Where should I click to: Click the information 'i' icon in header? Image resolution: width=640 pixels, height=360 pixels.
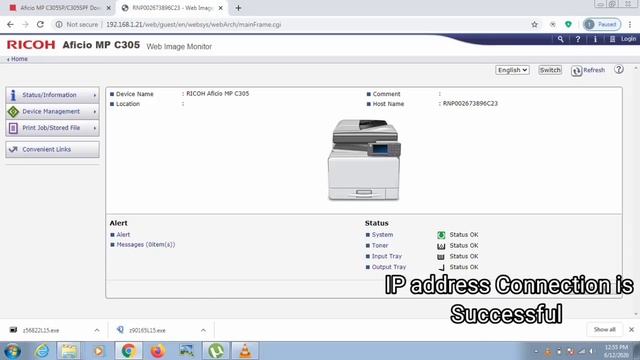click(595, 39)
